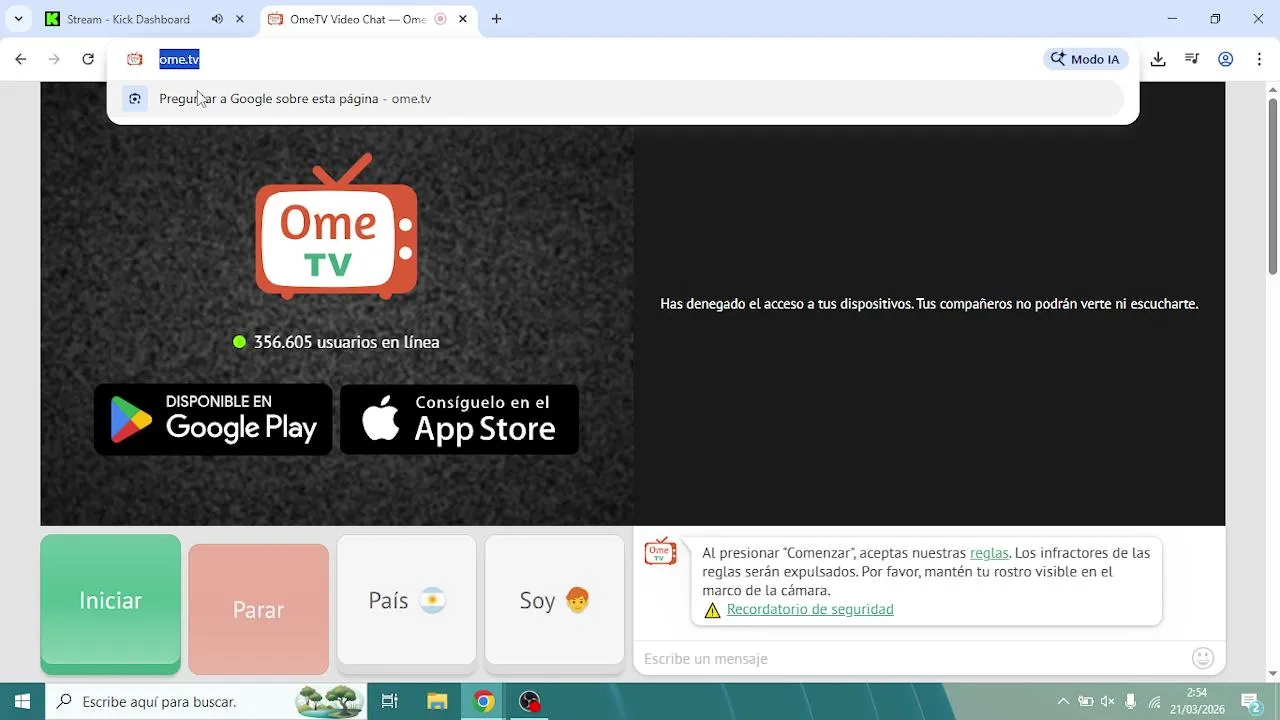Viewport: 1280px width, 720px height.
Task: Select the OmeTV Video Chat tab
Action: (x=357, y=19)
